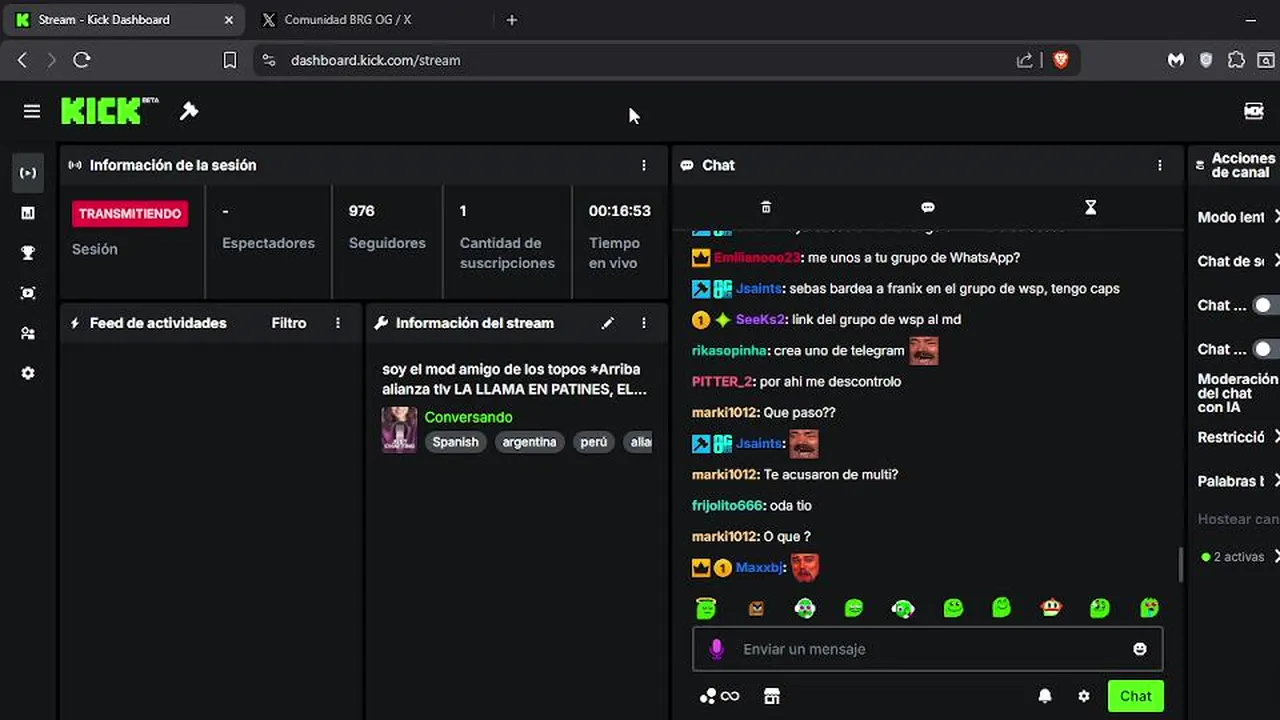Click the share icon in address bar

pyautogui.click(x=1025, y=60)
